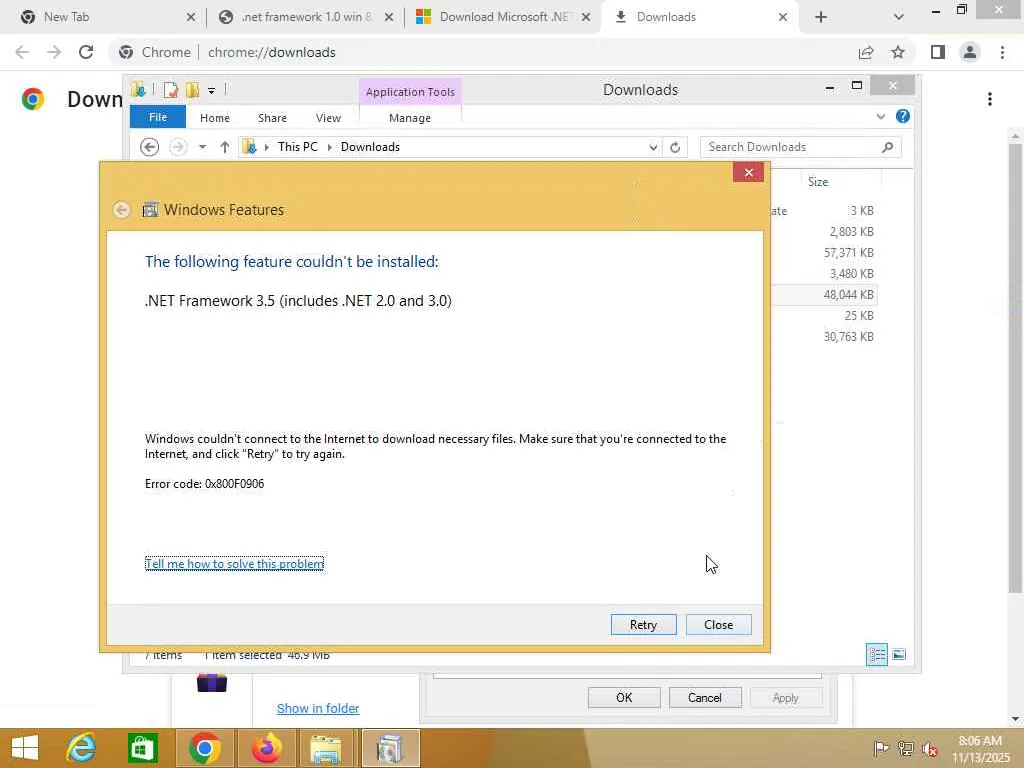1024x768 pixels.
Task: Switch to '.net framework 1.0 win 8' tab
Action: coord(307,17)
